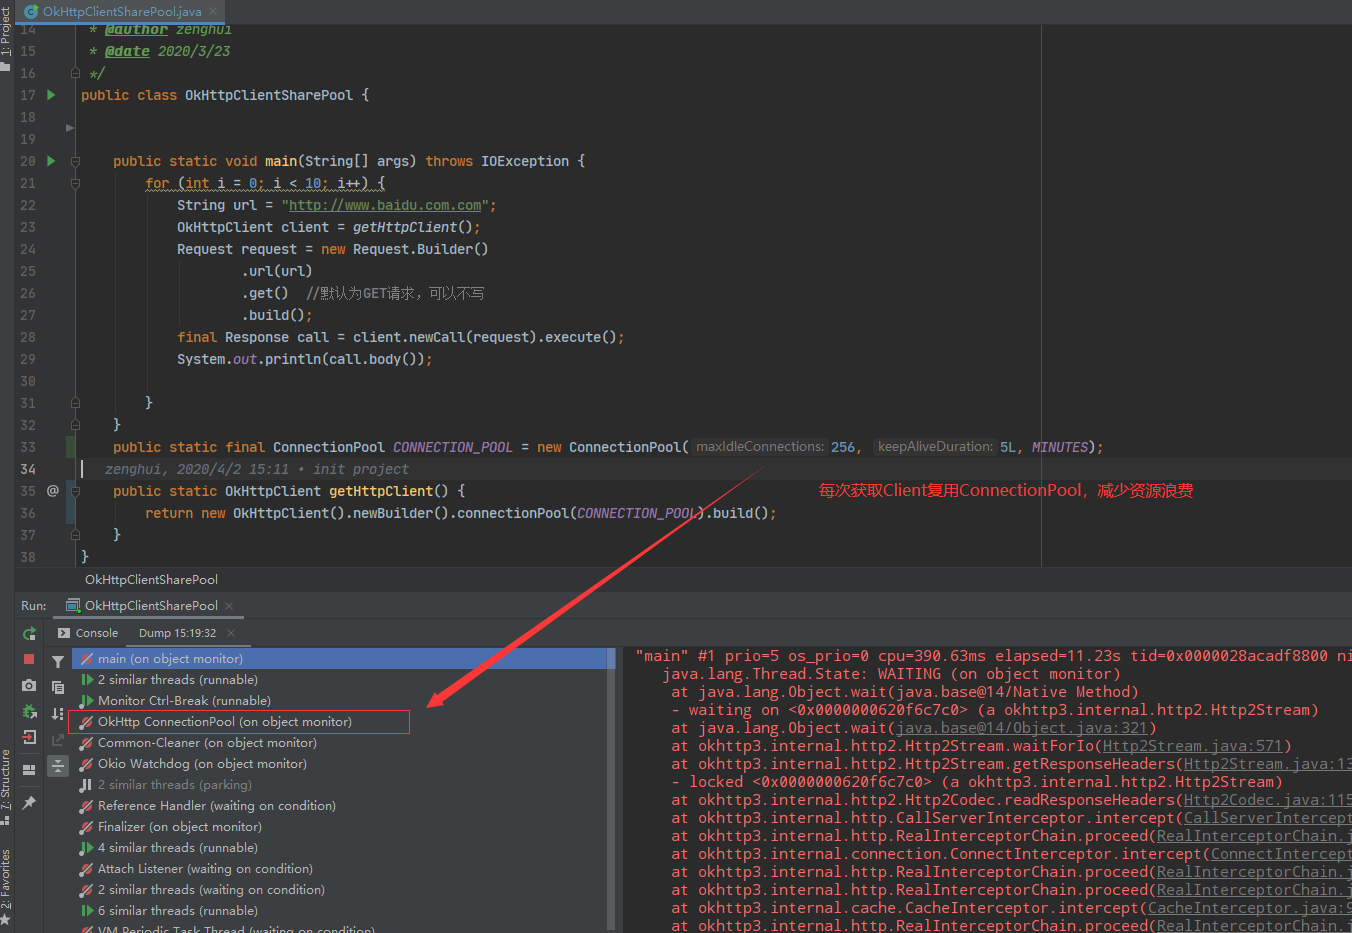Viewport: 1352px width, 933px height.
Task: Click the Dump Threads camera icon
Action: point(29,685)
